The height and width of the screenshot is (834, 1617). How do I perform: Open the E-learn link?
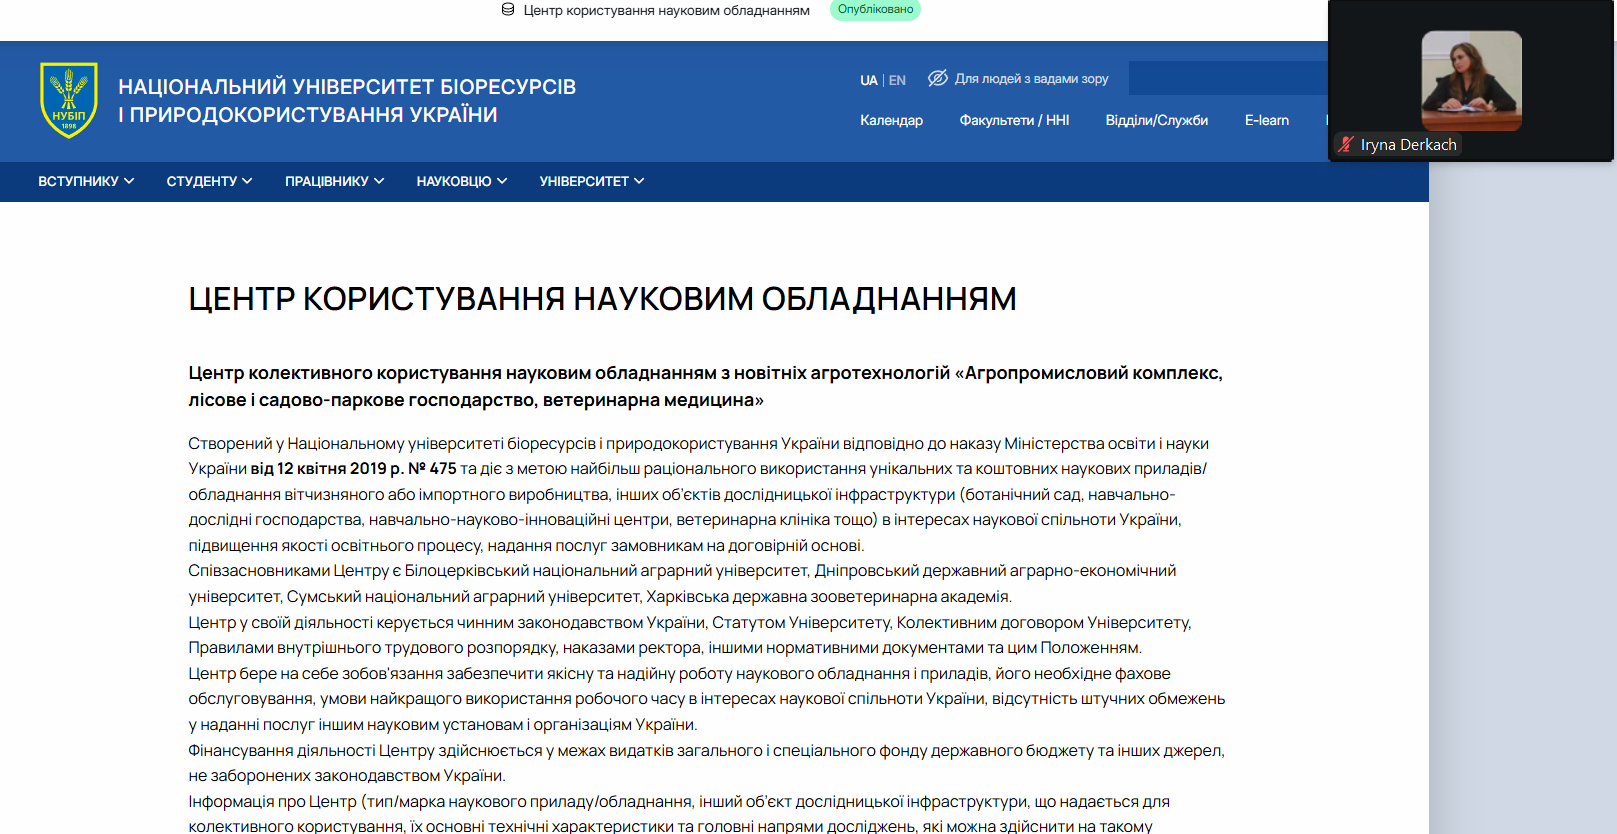pos(1266,120)
